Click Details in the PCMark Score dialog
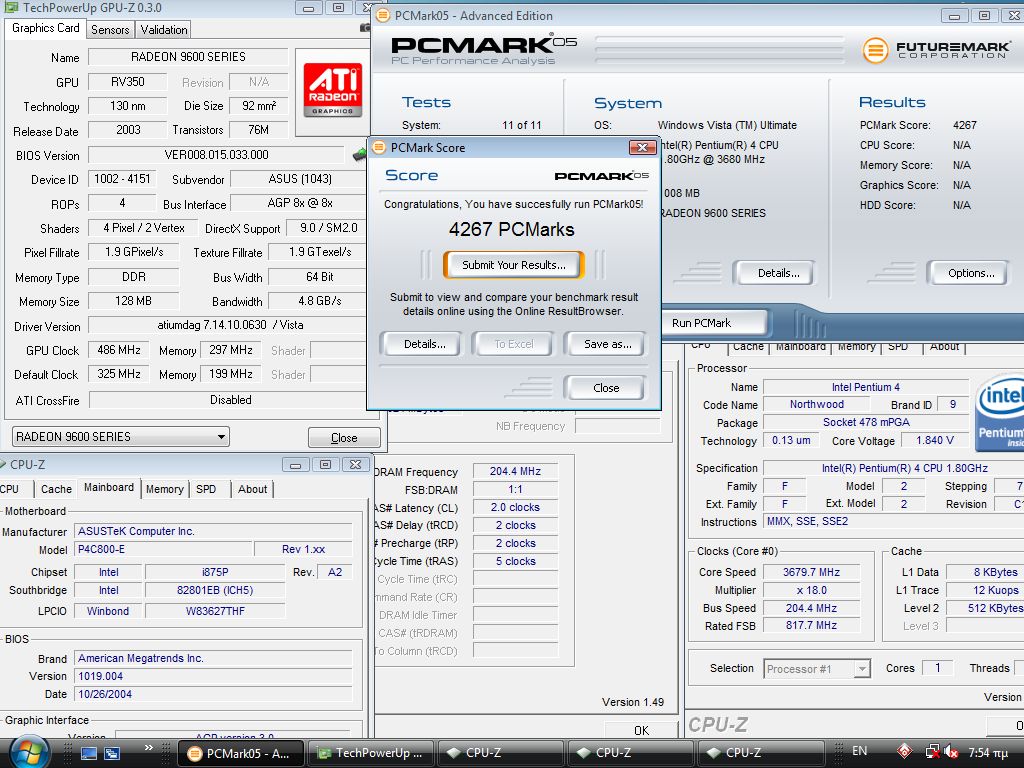 [424, 344]
